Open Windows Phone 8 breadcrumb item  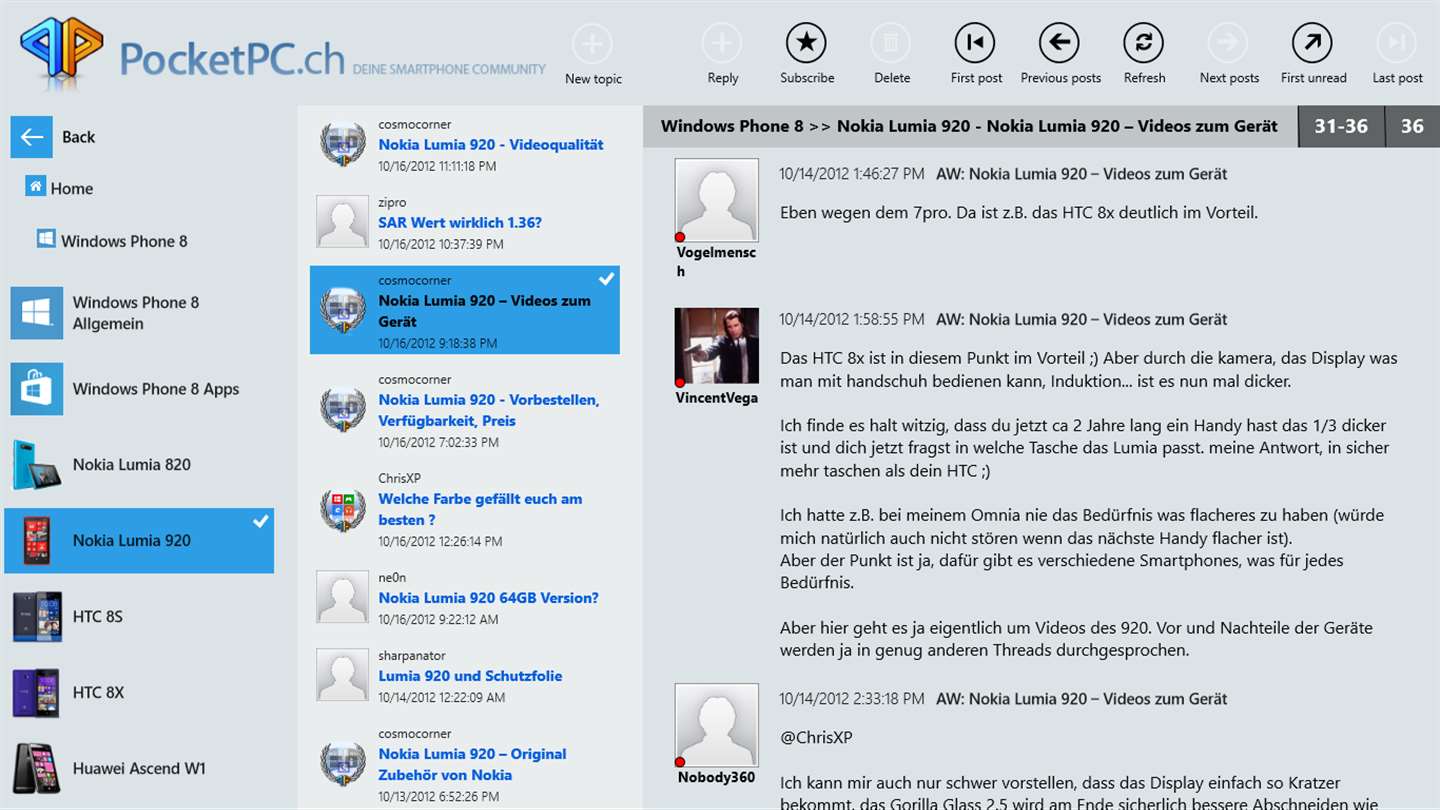pos(112,241)
